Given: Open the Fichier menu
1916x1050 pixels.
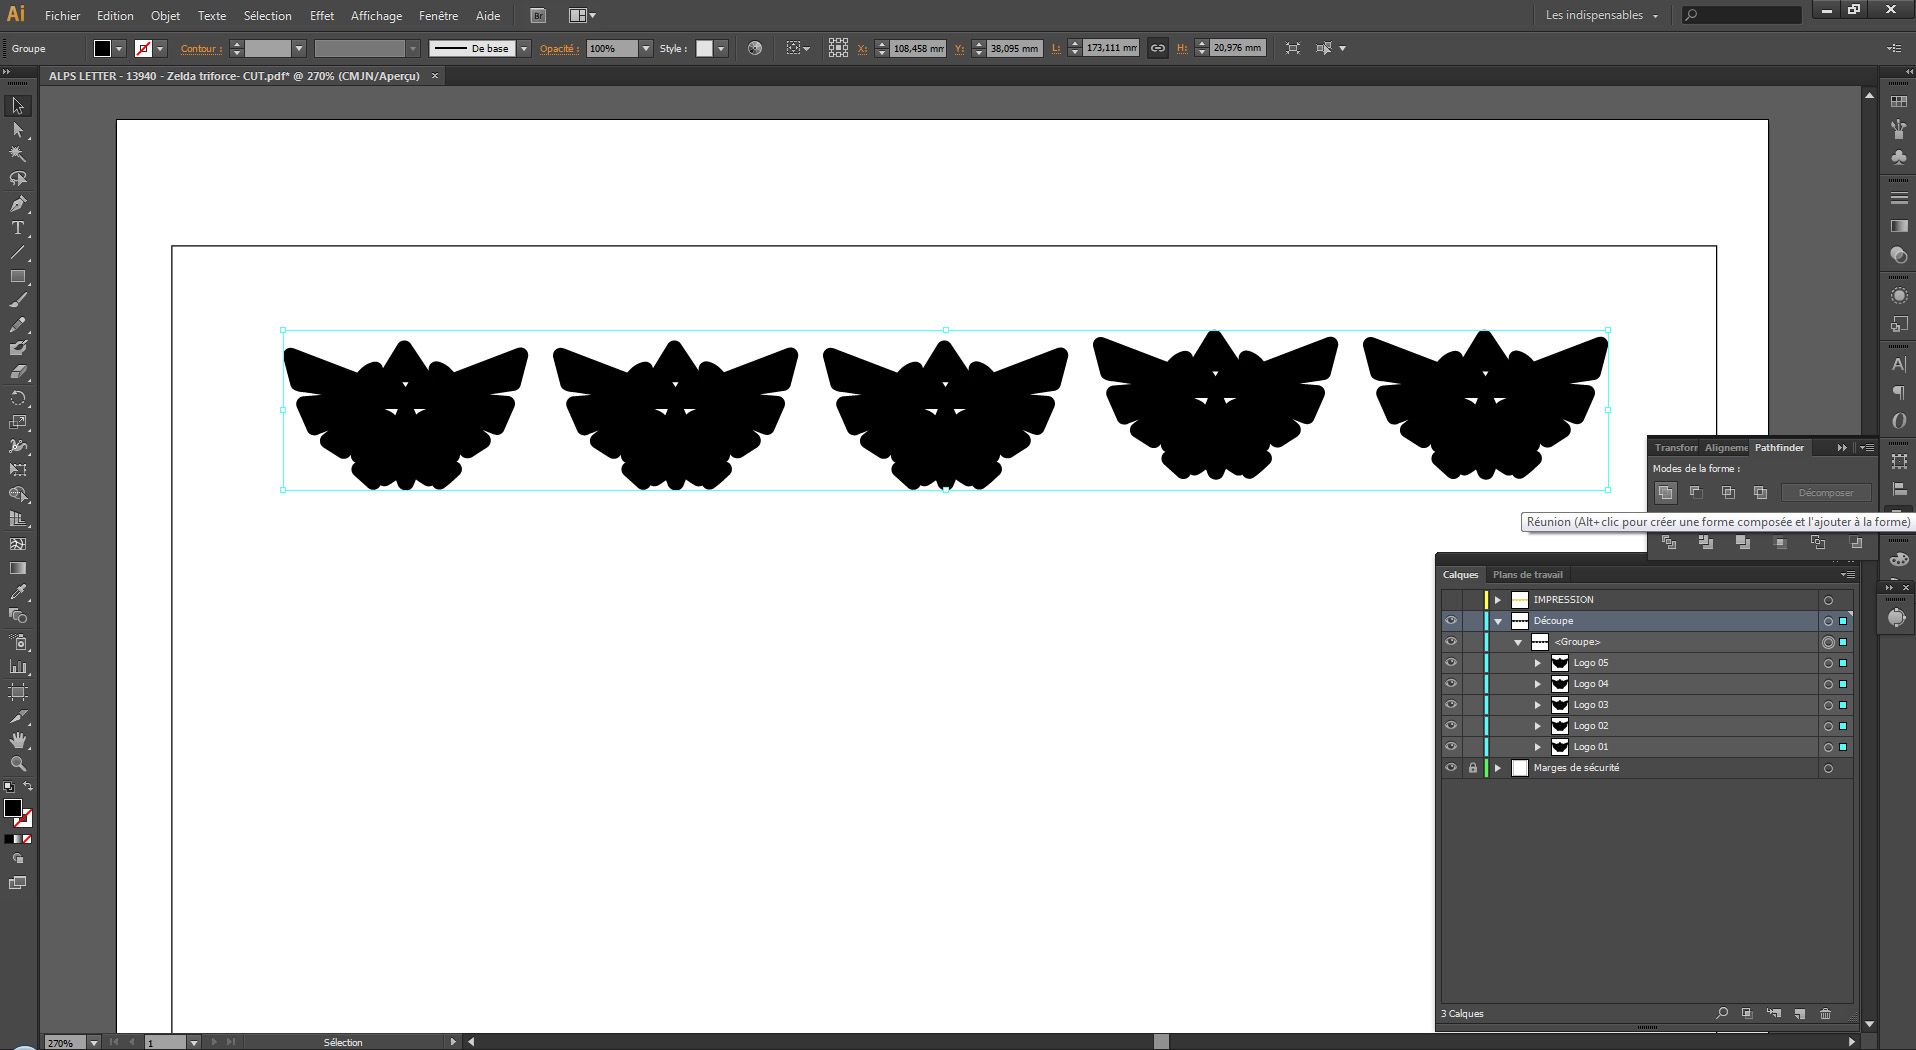Looking at the screenshot, I should pos(62,15).
